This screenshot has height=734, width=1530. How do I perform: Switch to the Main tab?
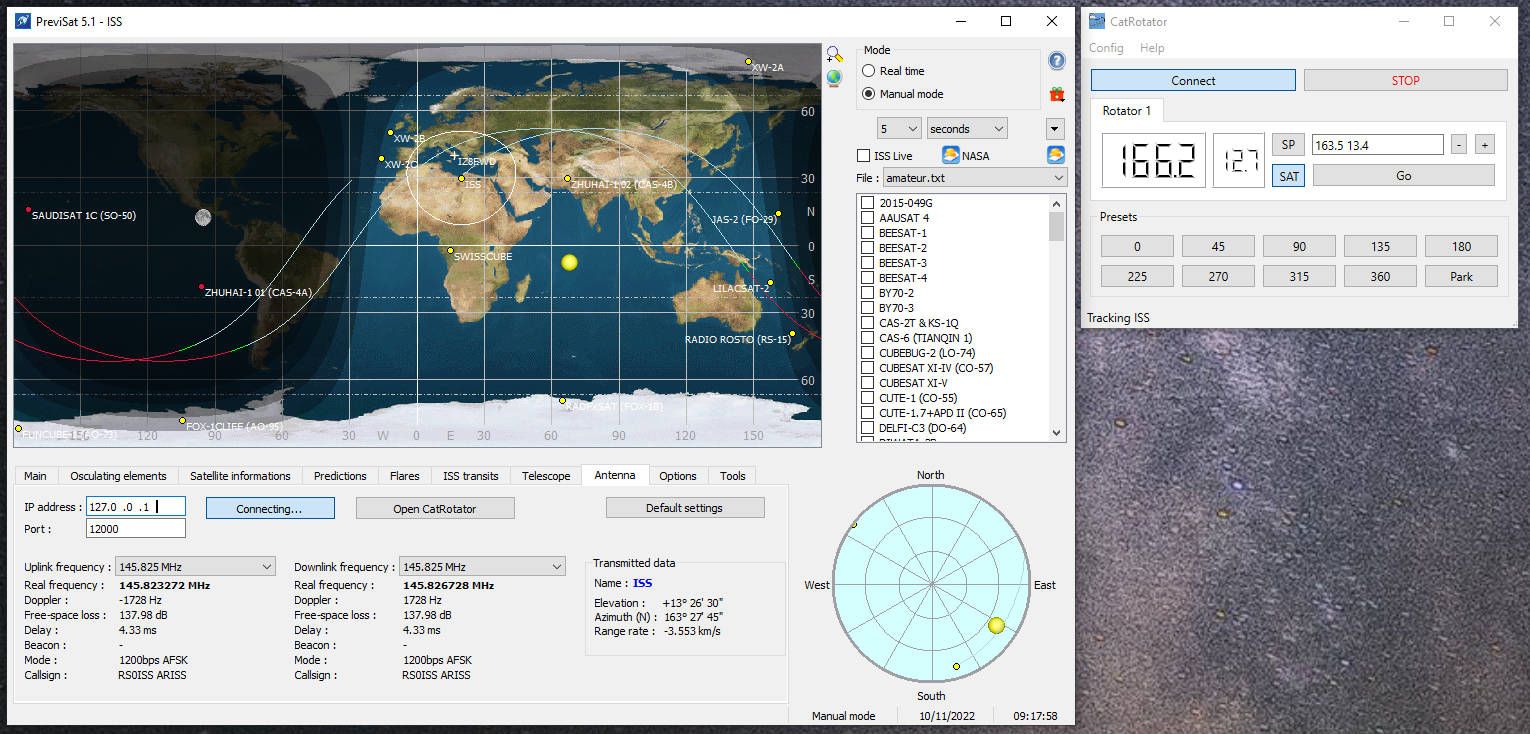[35, 476]
